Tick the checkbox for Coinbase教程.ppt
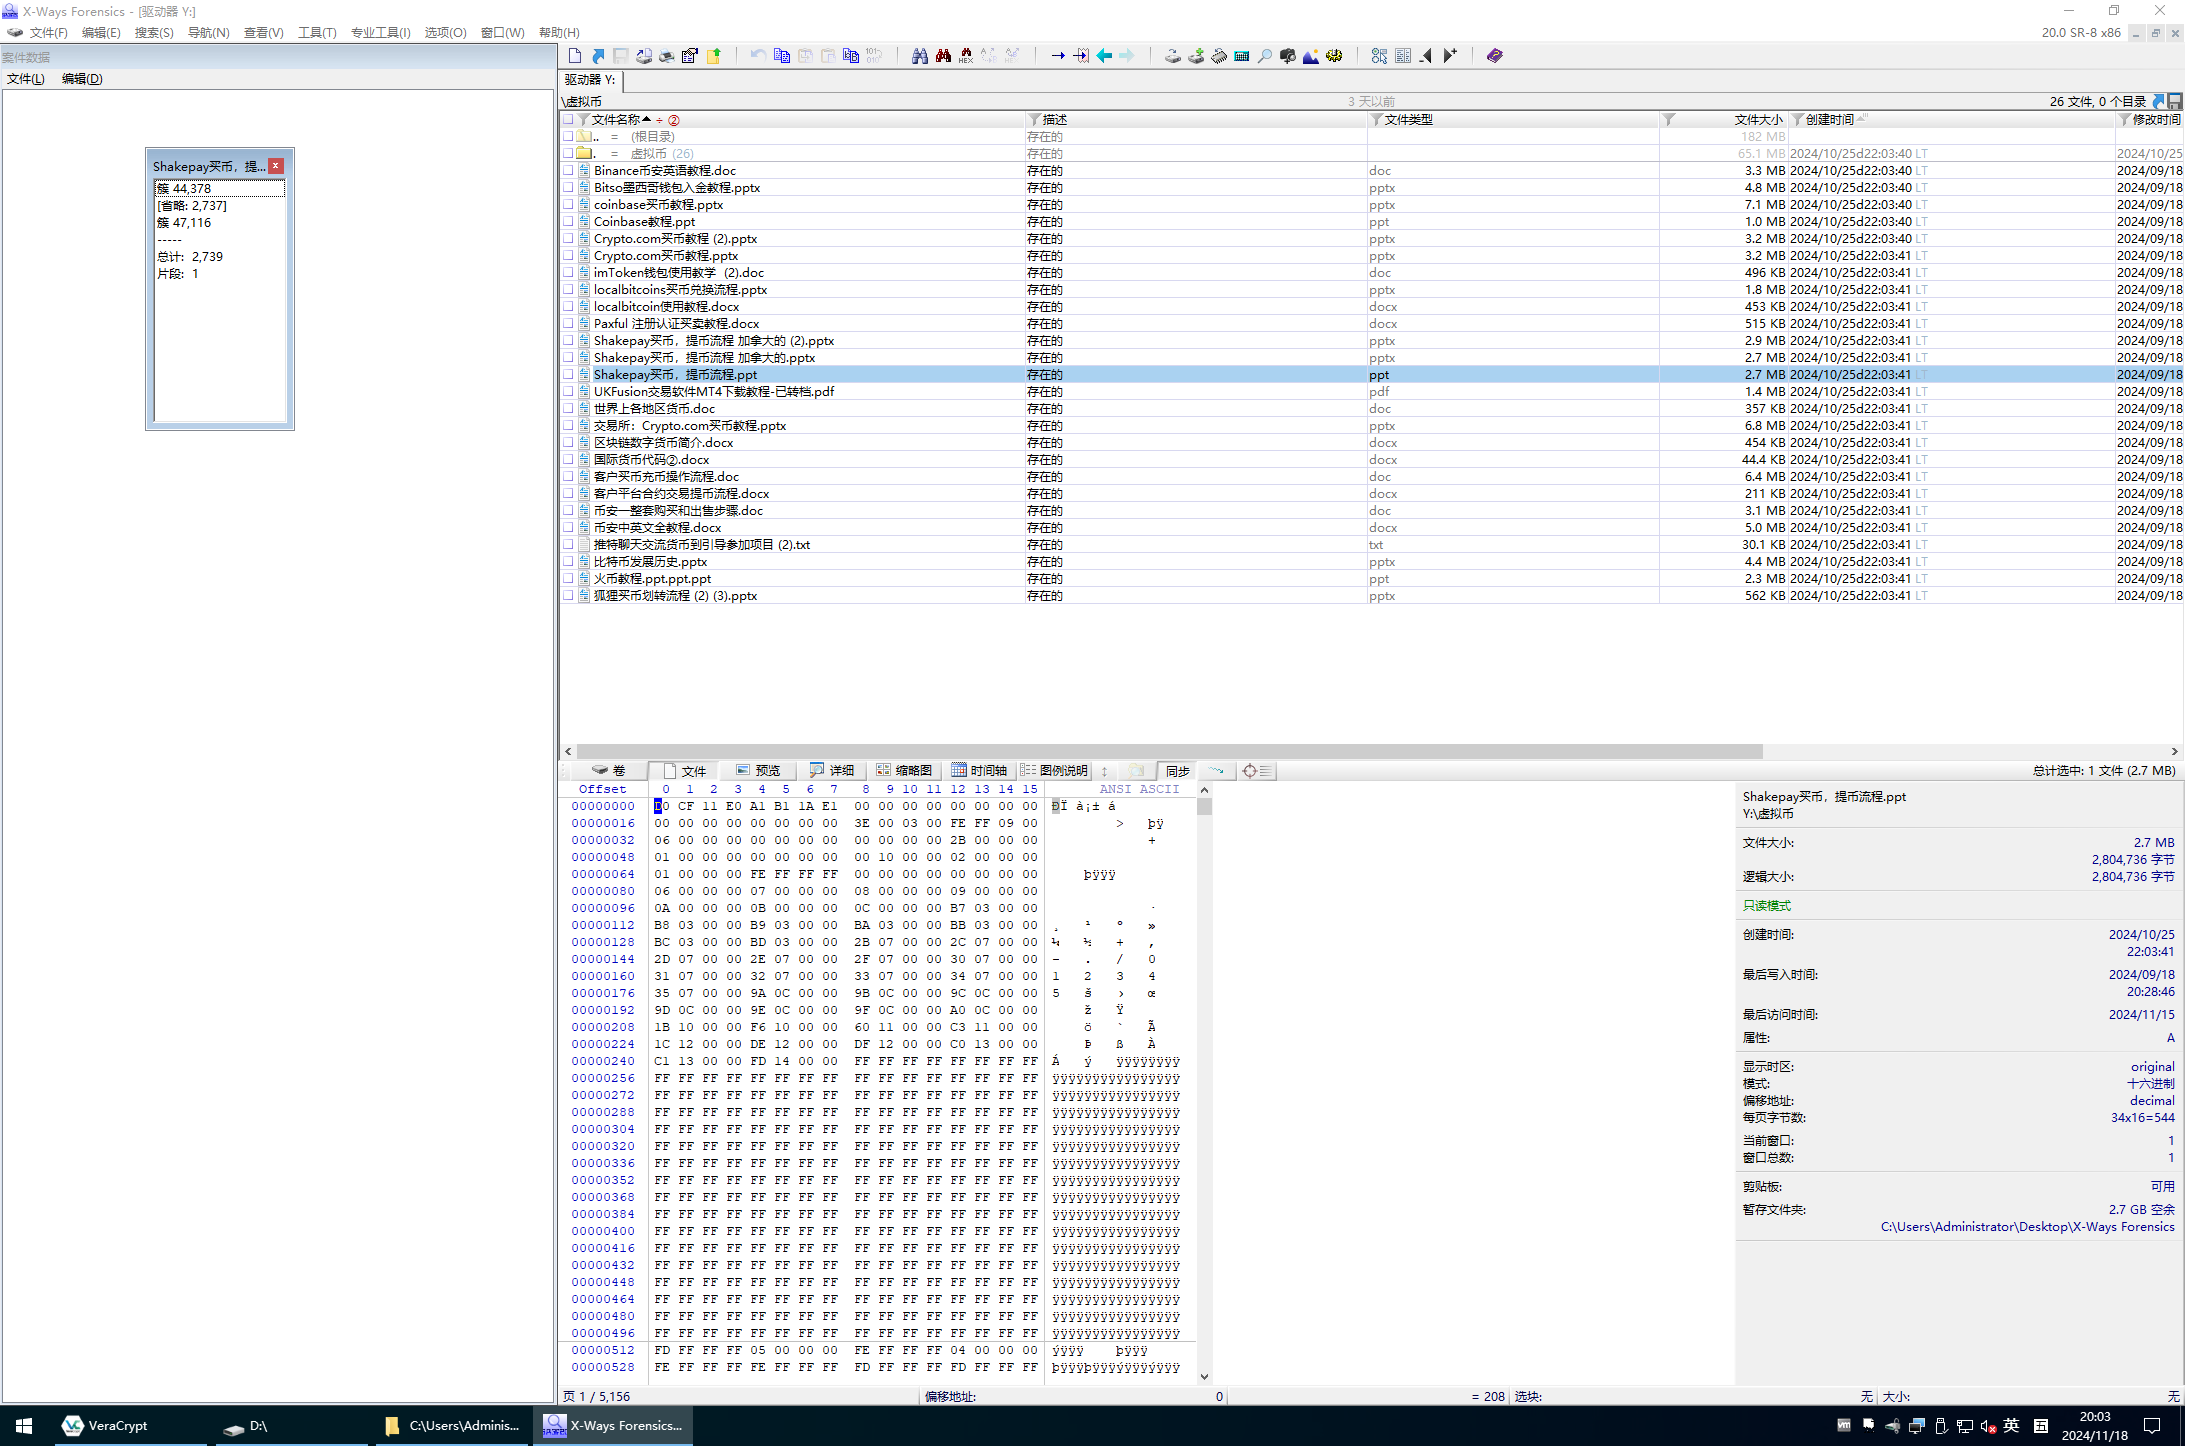This screenshot has height=1446, width=2185. coord(568,222)
